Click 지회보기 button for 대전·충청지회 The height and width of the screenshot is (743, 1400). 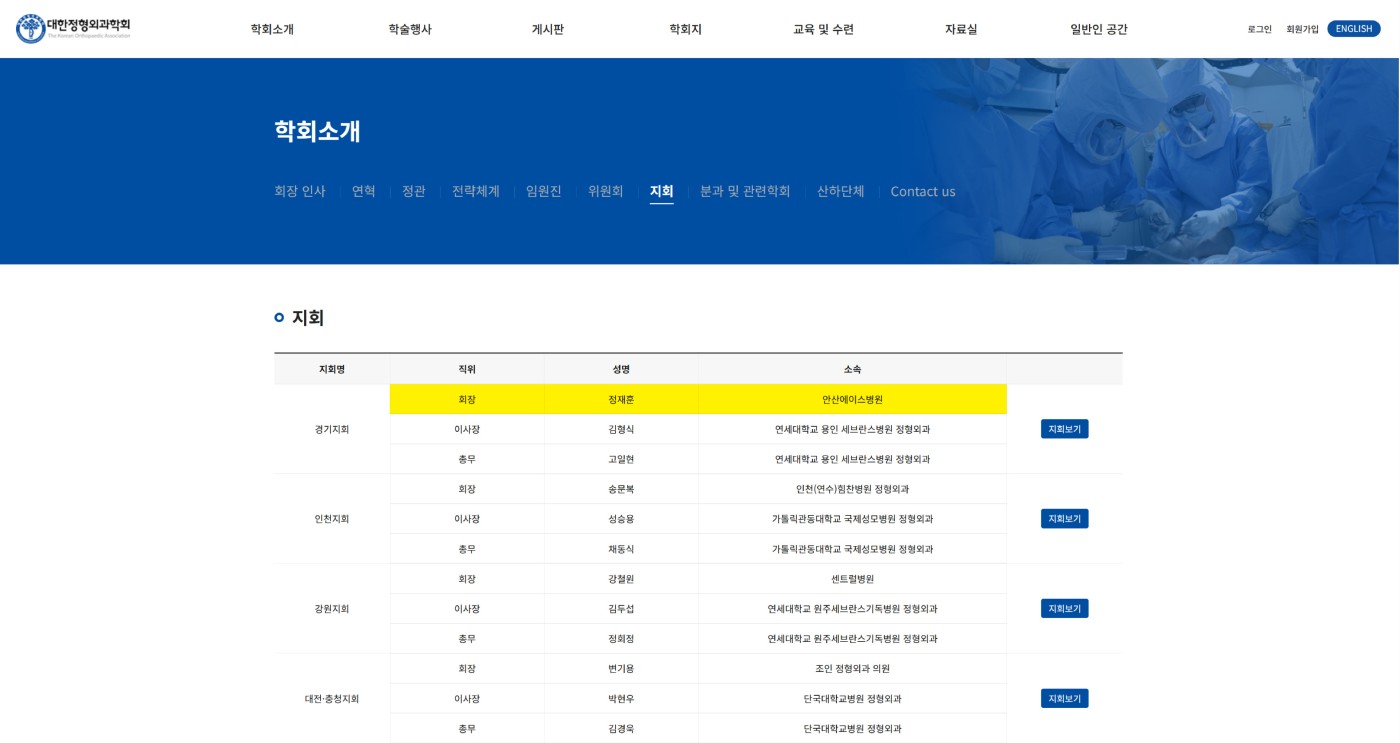pyautogui.click(x=1064, y=699)
